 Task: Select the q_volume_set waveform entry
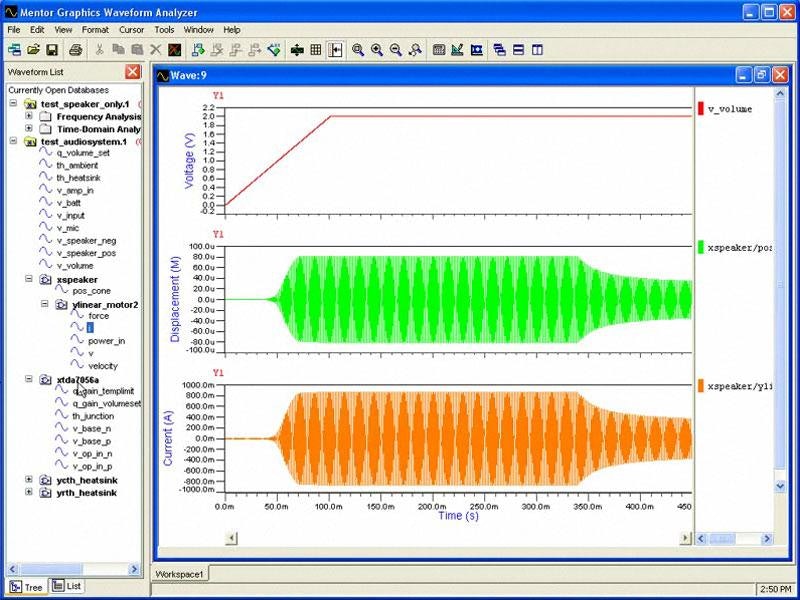[x=83, y=153]
